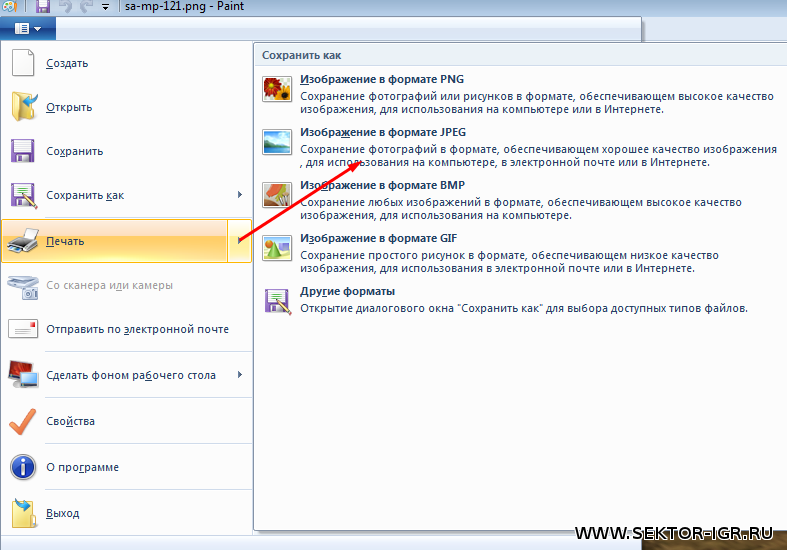Click the folder icon beside Открыть
Image resolution: width=787 pixels, height=550 pixels.
[x=24, y=106]
